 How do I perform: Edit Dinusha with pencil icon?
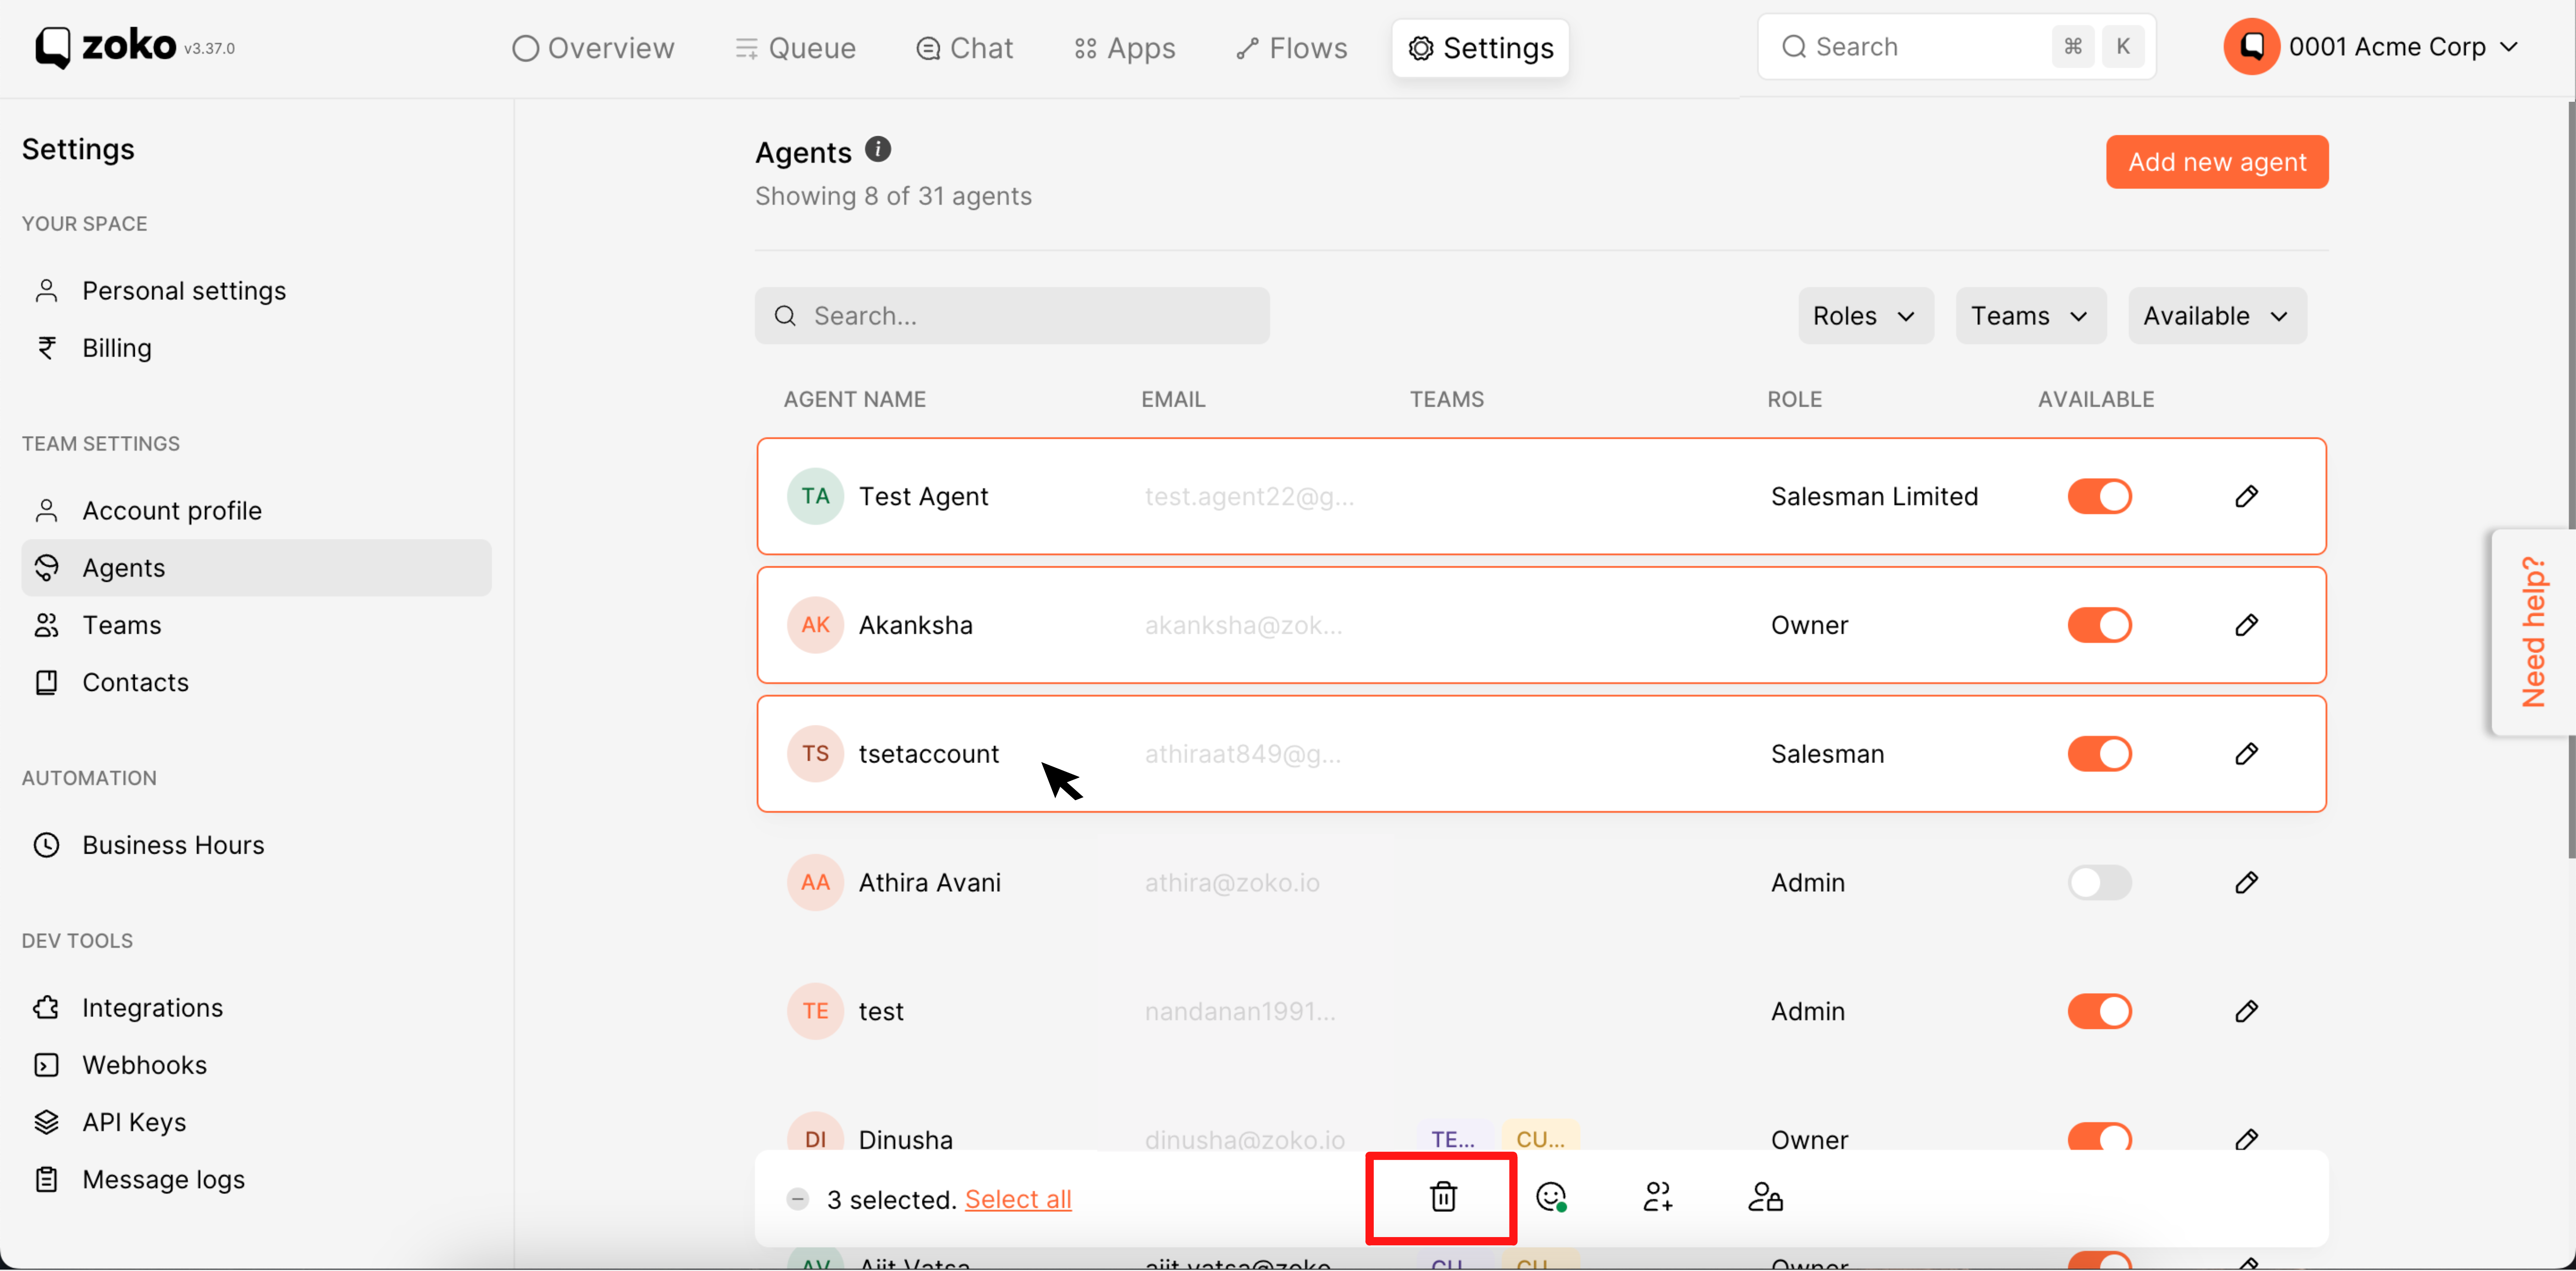point(2246,1138)
